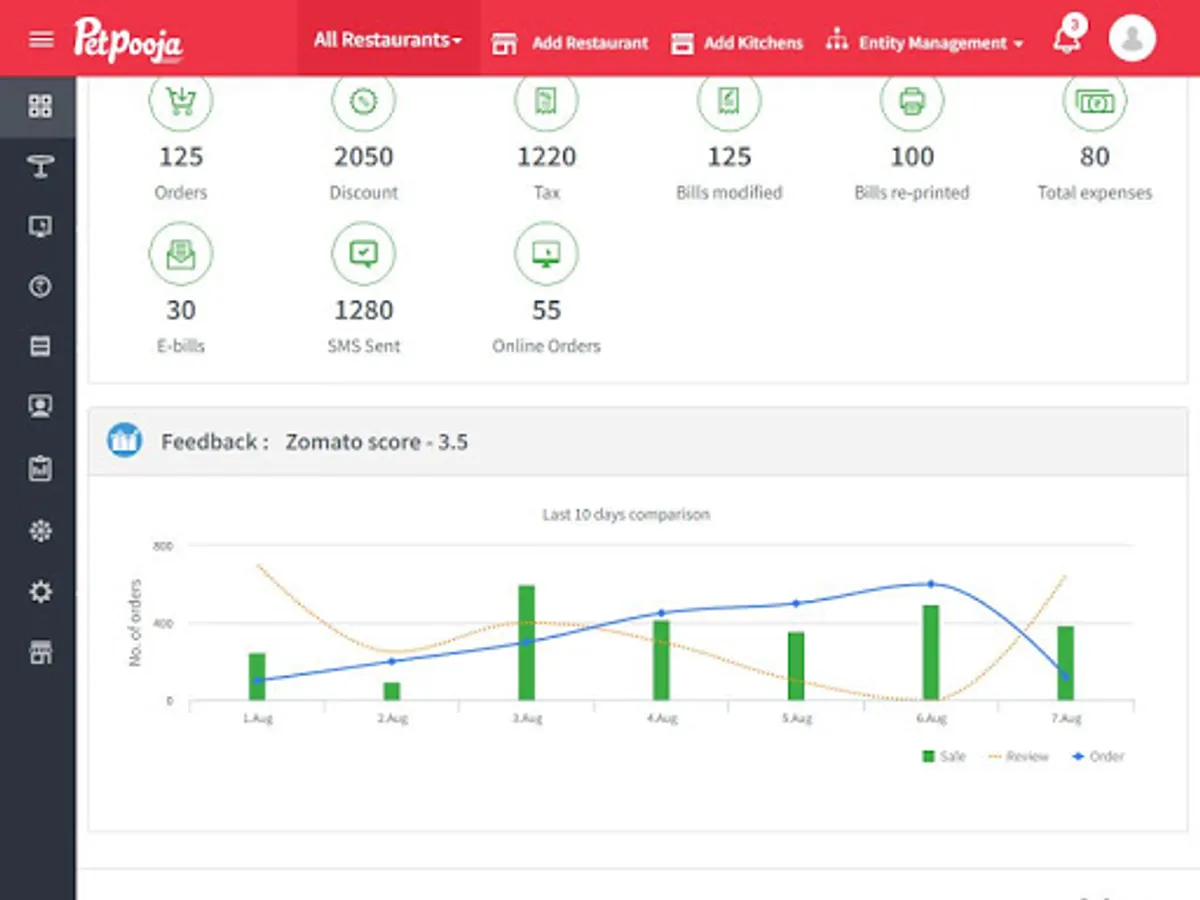Click the 3.Aug sale bar

pyautogui.click(x=526, y=642)
